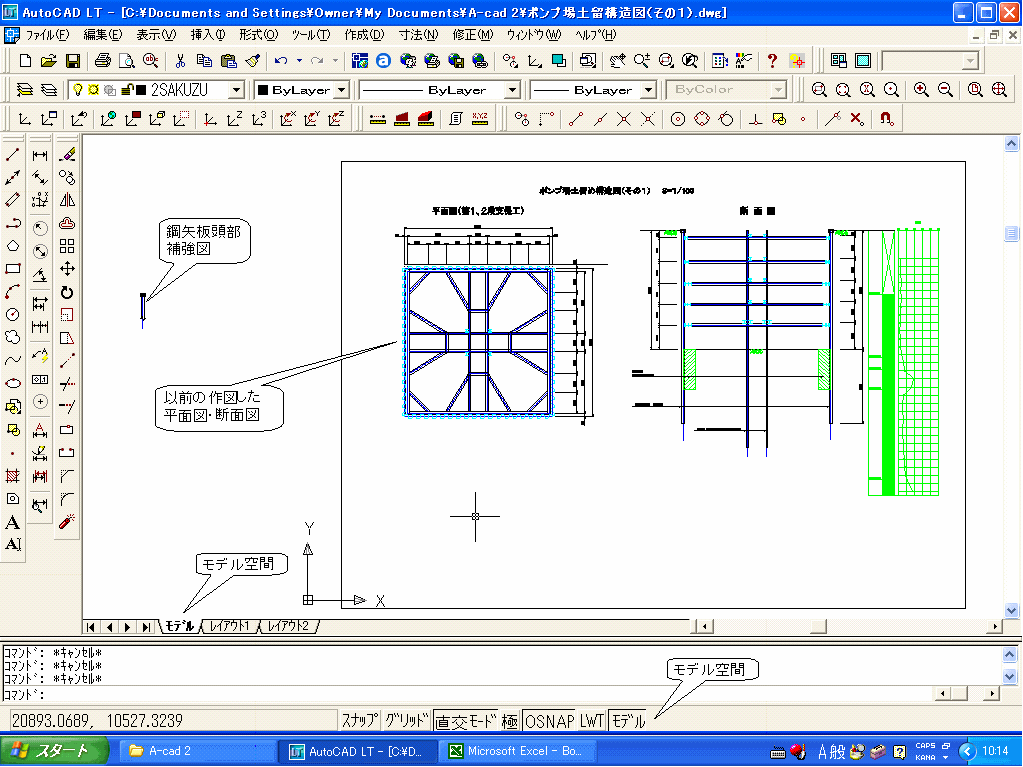Open the 編集(E) menu
Image resolution: width=1023 pixels, height=767 pixels.
(102, 35)
